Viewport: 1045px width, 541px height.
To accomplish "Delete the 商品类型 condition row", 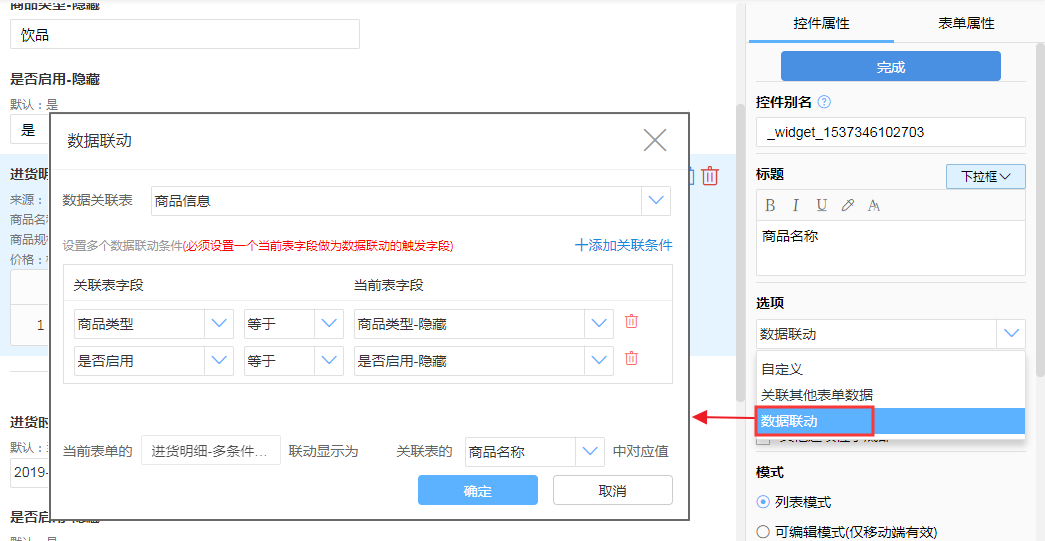I will coord(631,322).
